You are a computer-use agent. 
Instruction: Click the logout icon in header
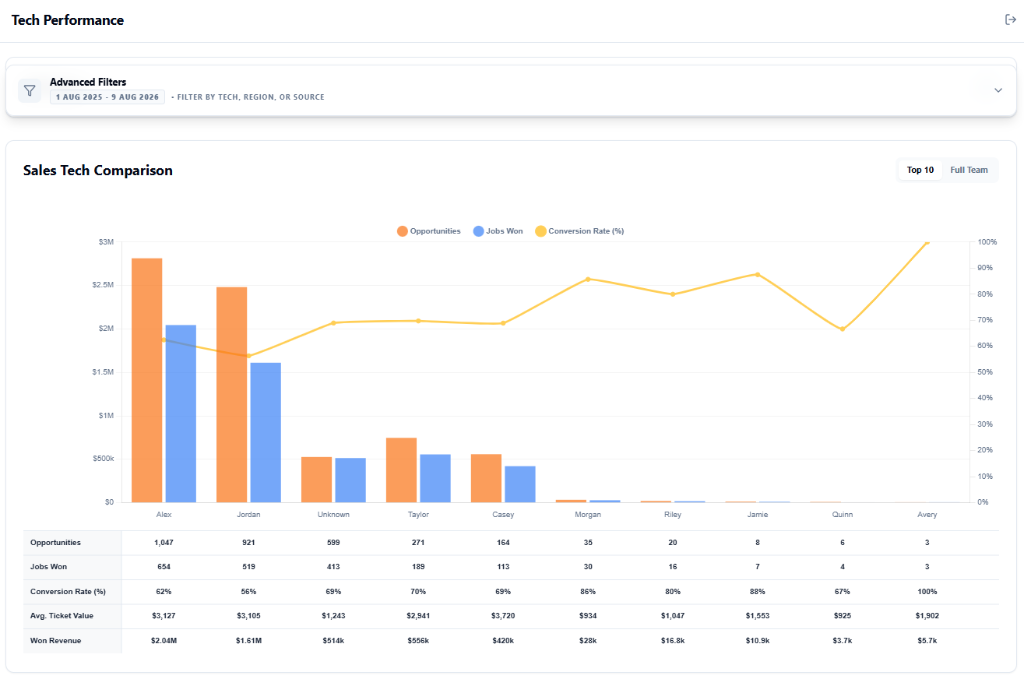[x=1010, y=20]
